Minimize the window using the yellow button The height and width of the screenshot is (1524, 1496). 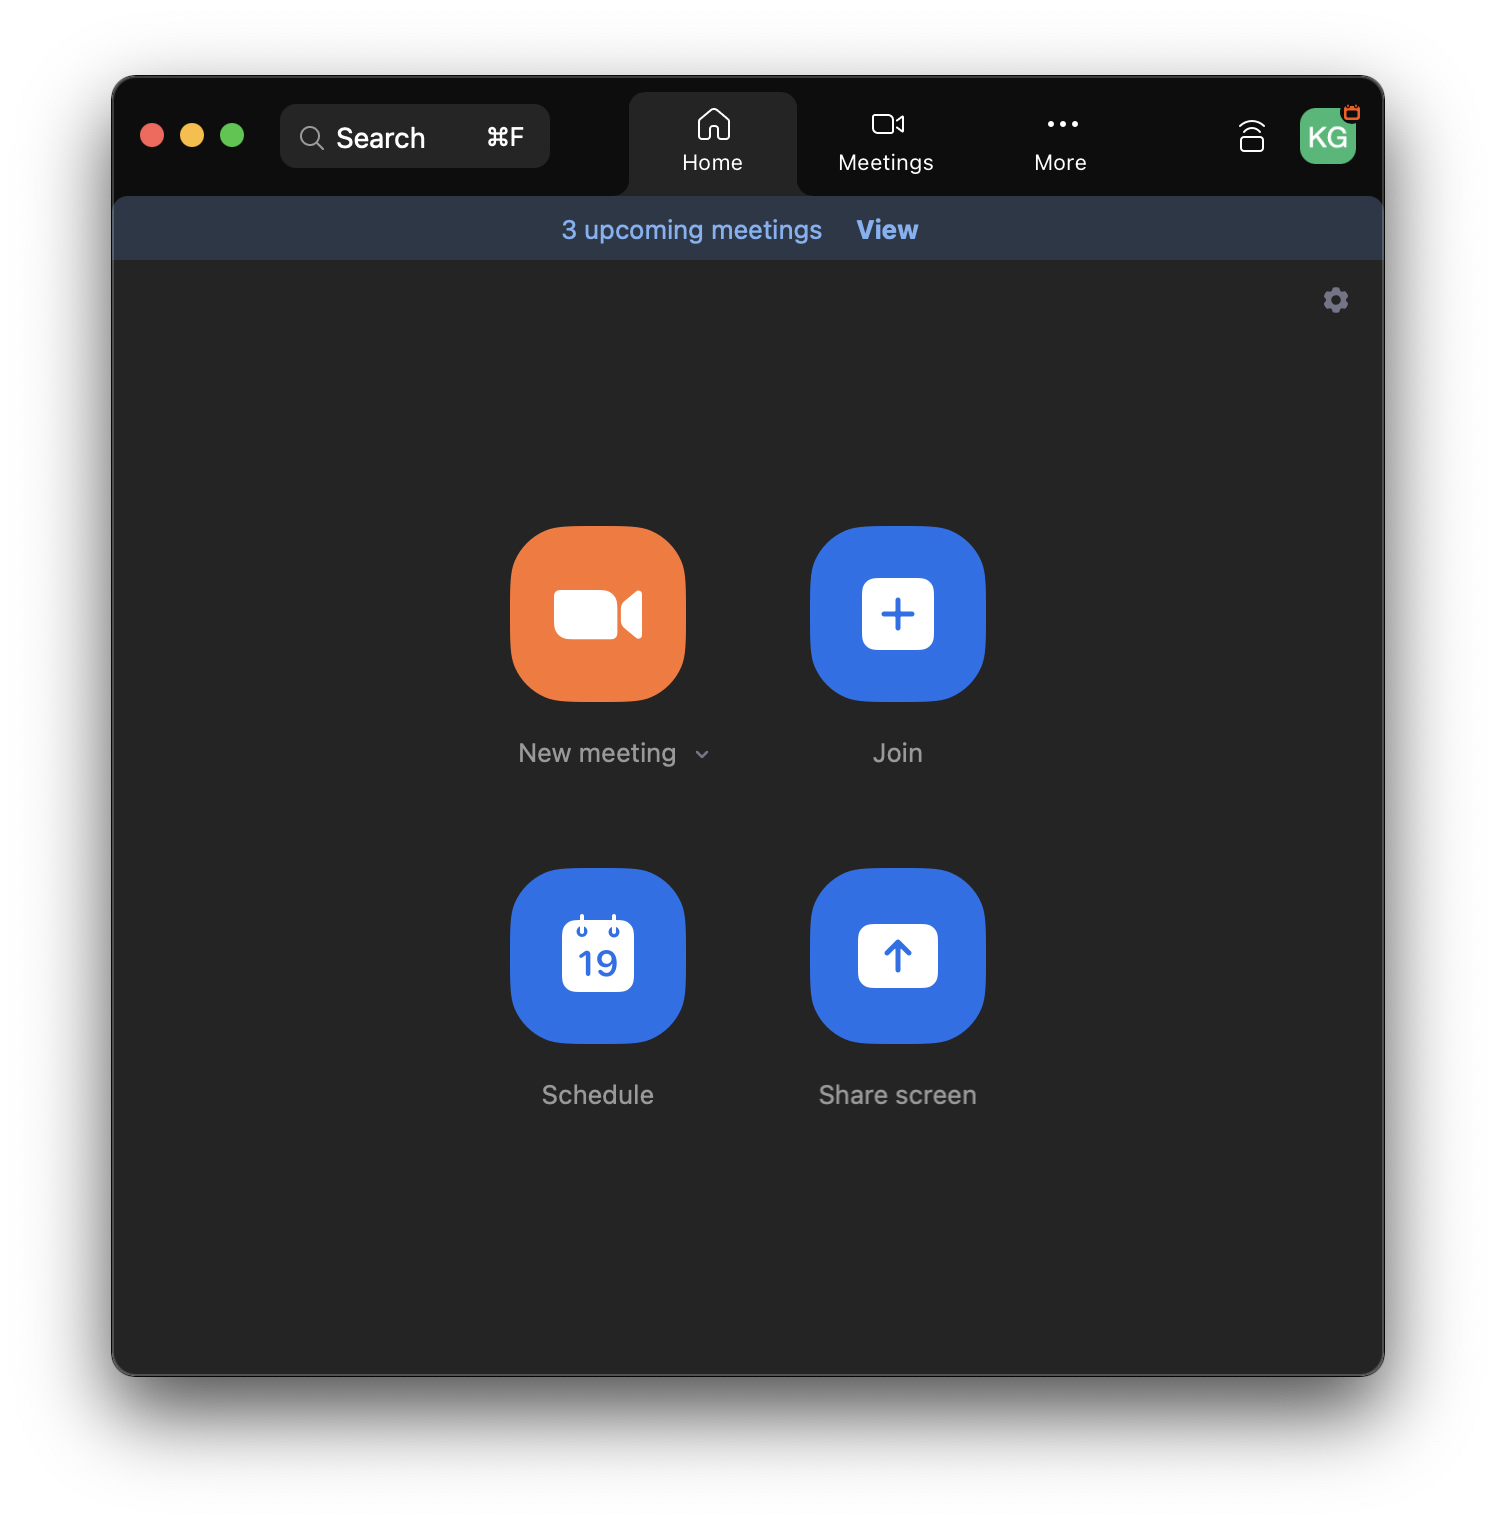coord(192,135)
